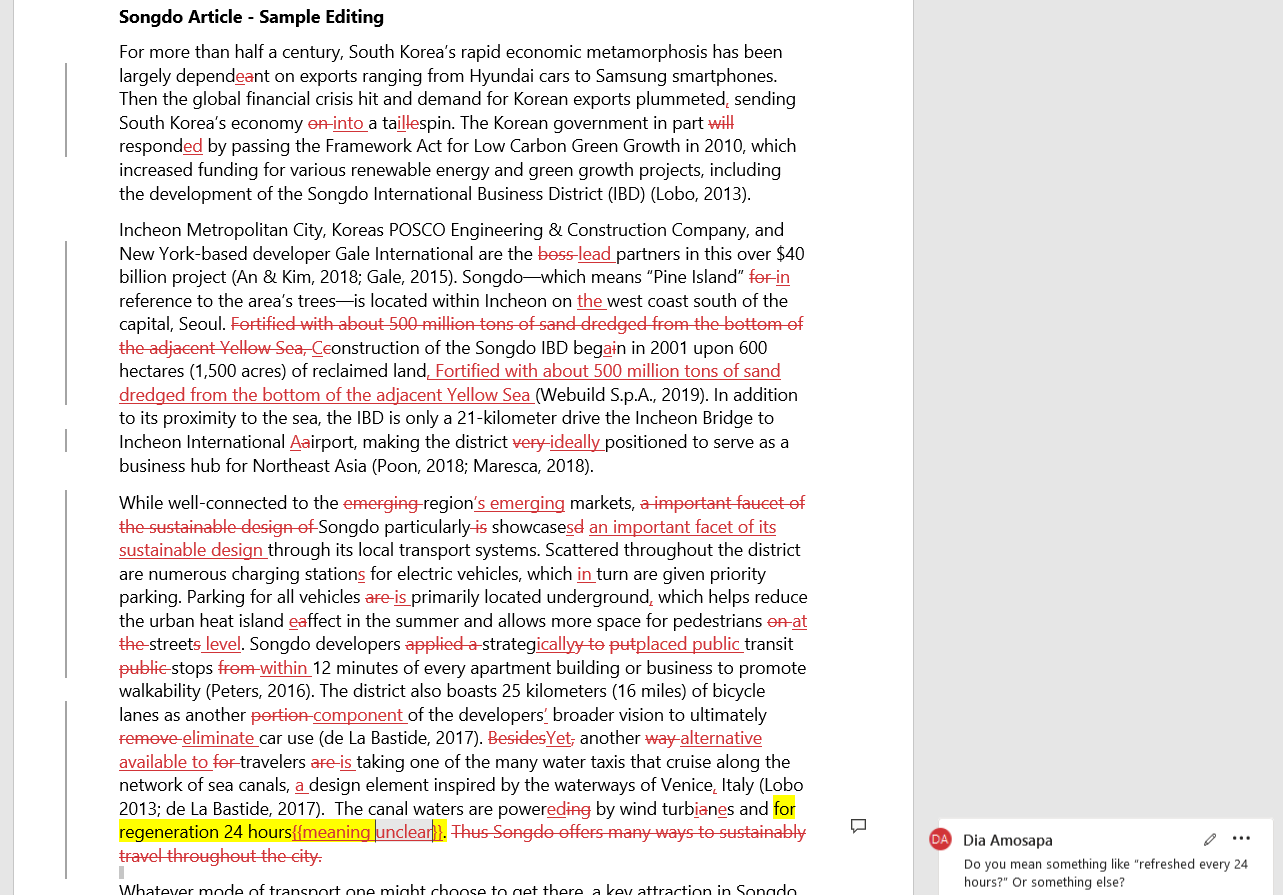Click the pencil edit icon on the comment
The height and width of the screenshot is (895, 1283).
(1209, 839)
